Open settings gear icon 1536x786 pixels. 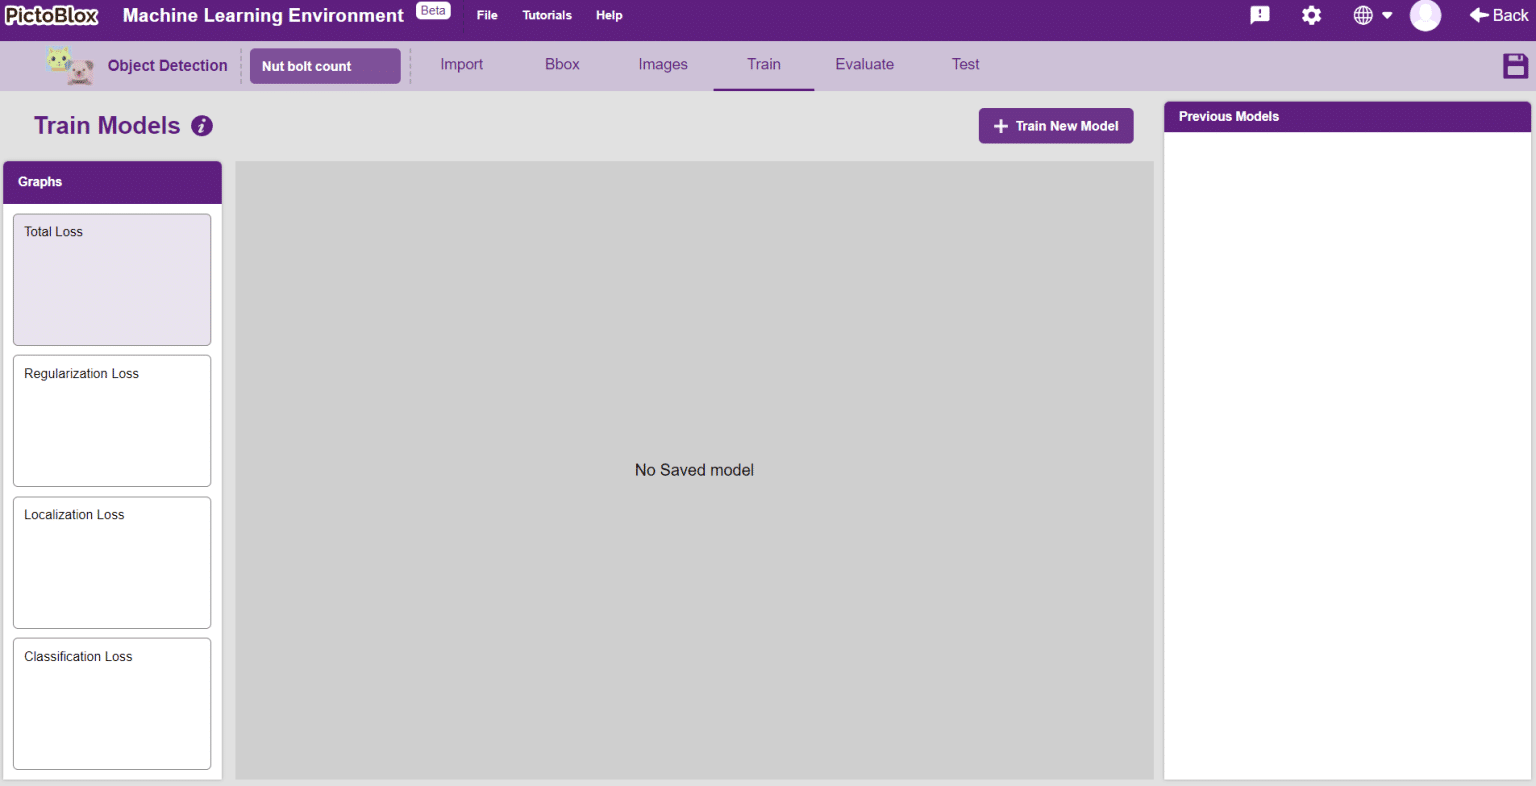(x=1311, y=15)
